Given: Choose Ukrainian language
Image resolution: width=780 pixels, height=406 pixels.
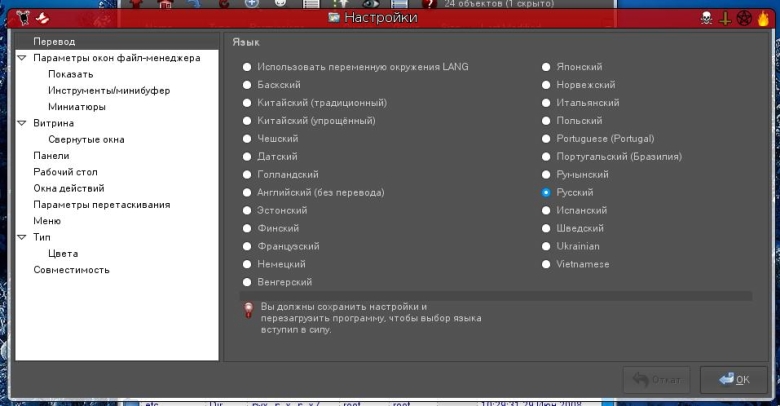Looking at the screenshot, I should [x=546, y=246].
